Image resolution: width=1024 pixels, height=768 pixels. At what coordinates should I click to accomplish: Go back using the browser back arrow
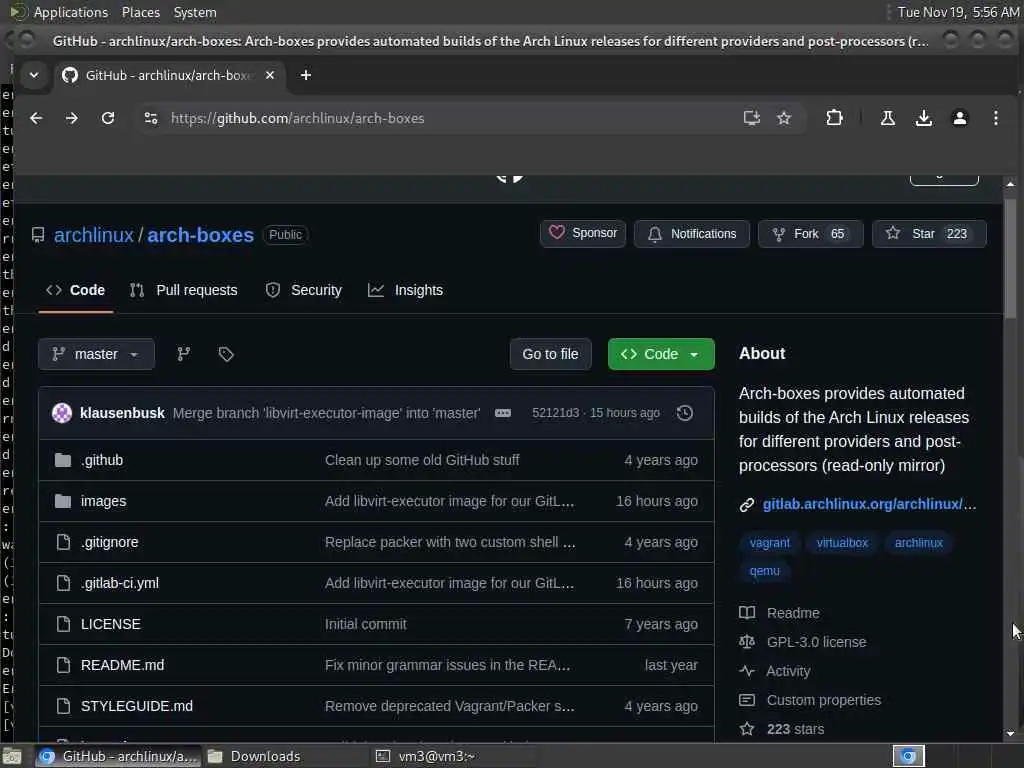point(36,118)
